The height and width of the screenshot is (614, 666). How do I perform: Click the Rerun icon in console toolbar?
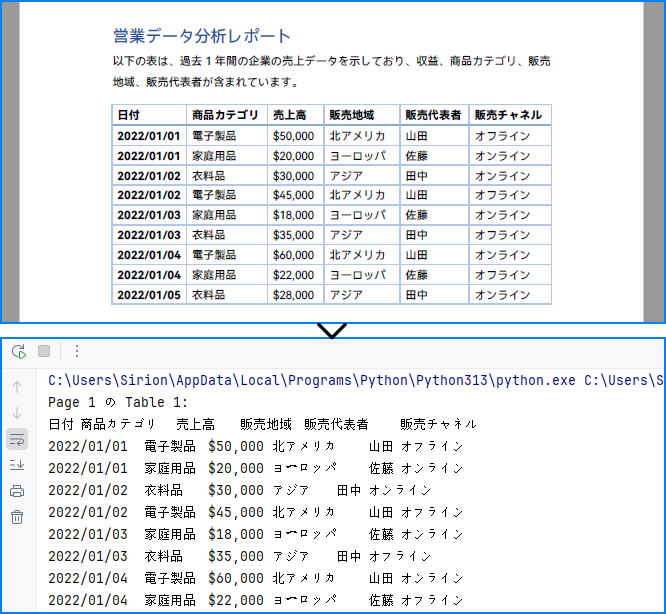pos(18,351)
